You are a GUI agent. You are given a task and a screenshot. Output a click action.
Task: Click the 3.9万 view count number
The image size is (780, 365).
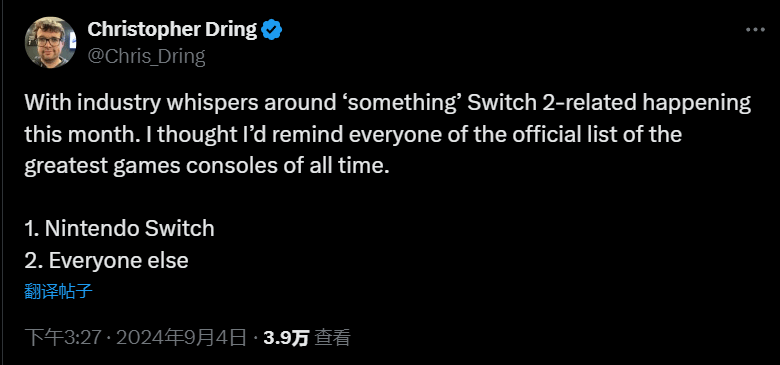(x=286, y=338)
